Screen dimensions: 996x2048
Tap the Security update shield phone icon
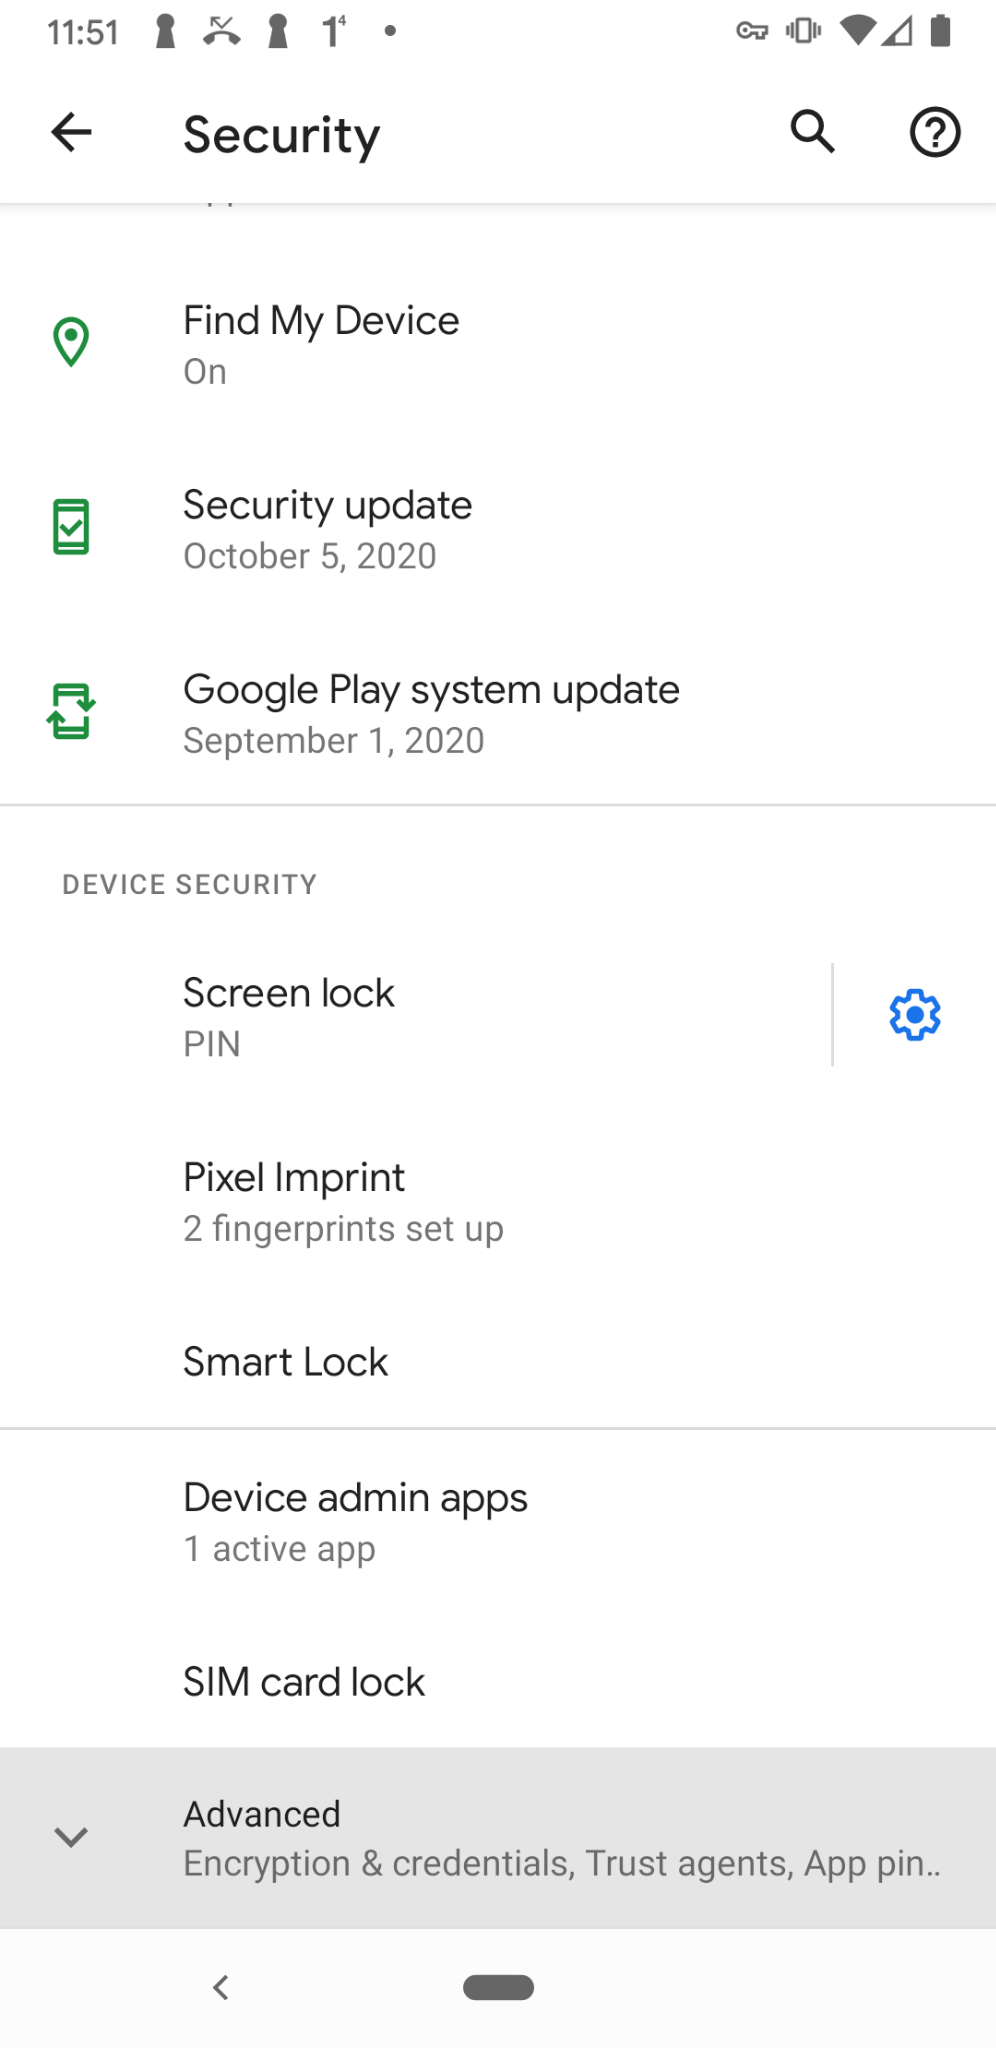71,525
